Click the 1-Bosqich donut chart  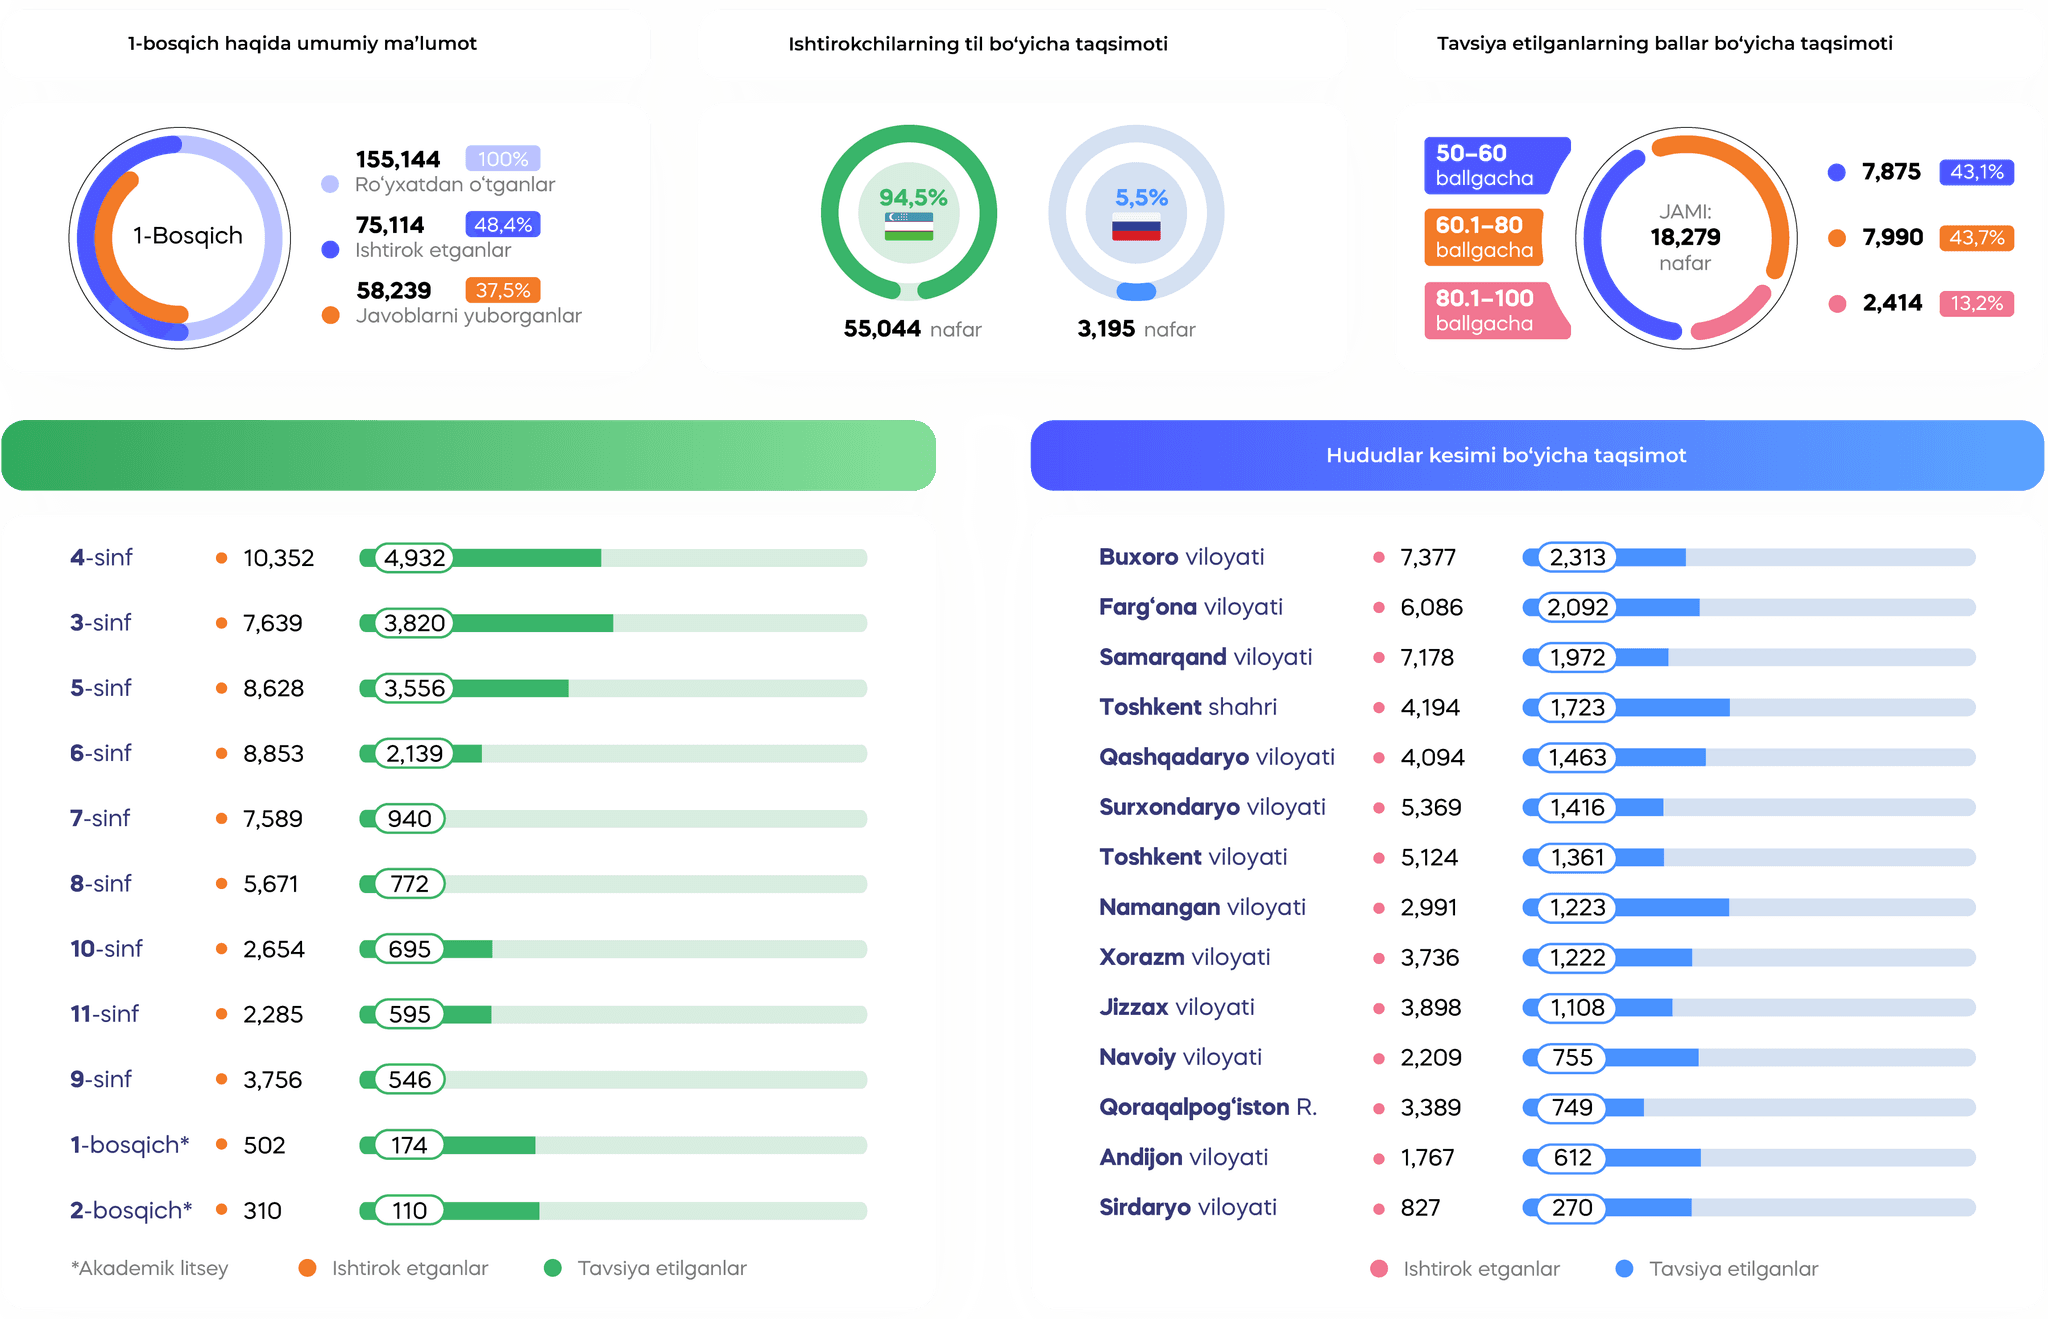coord(180,238)
